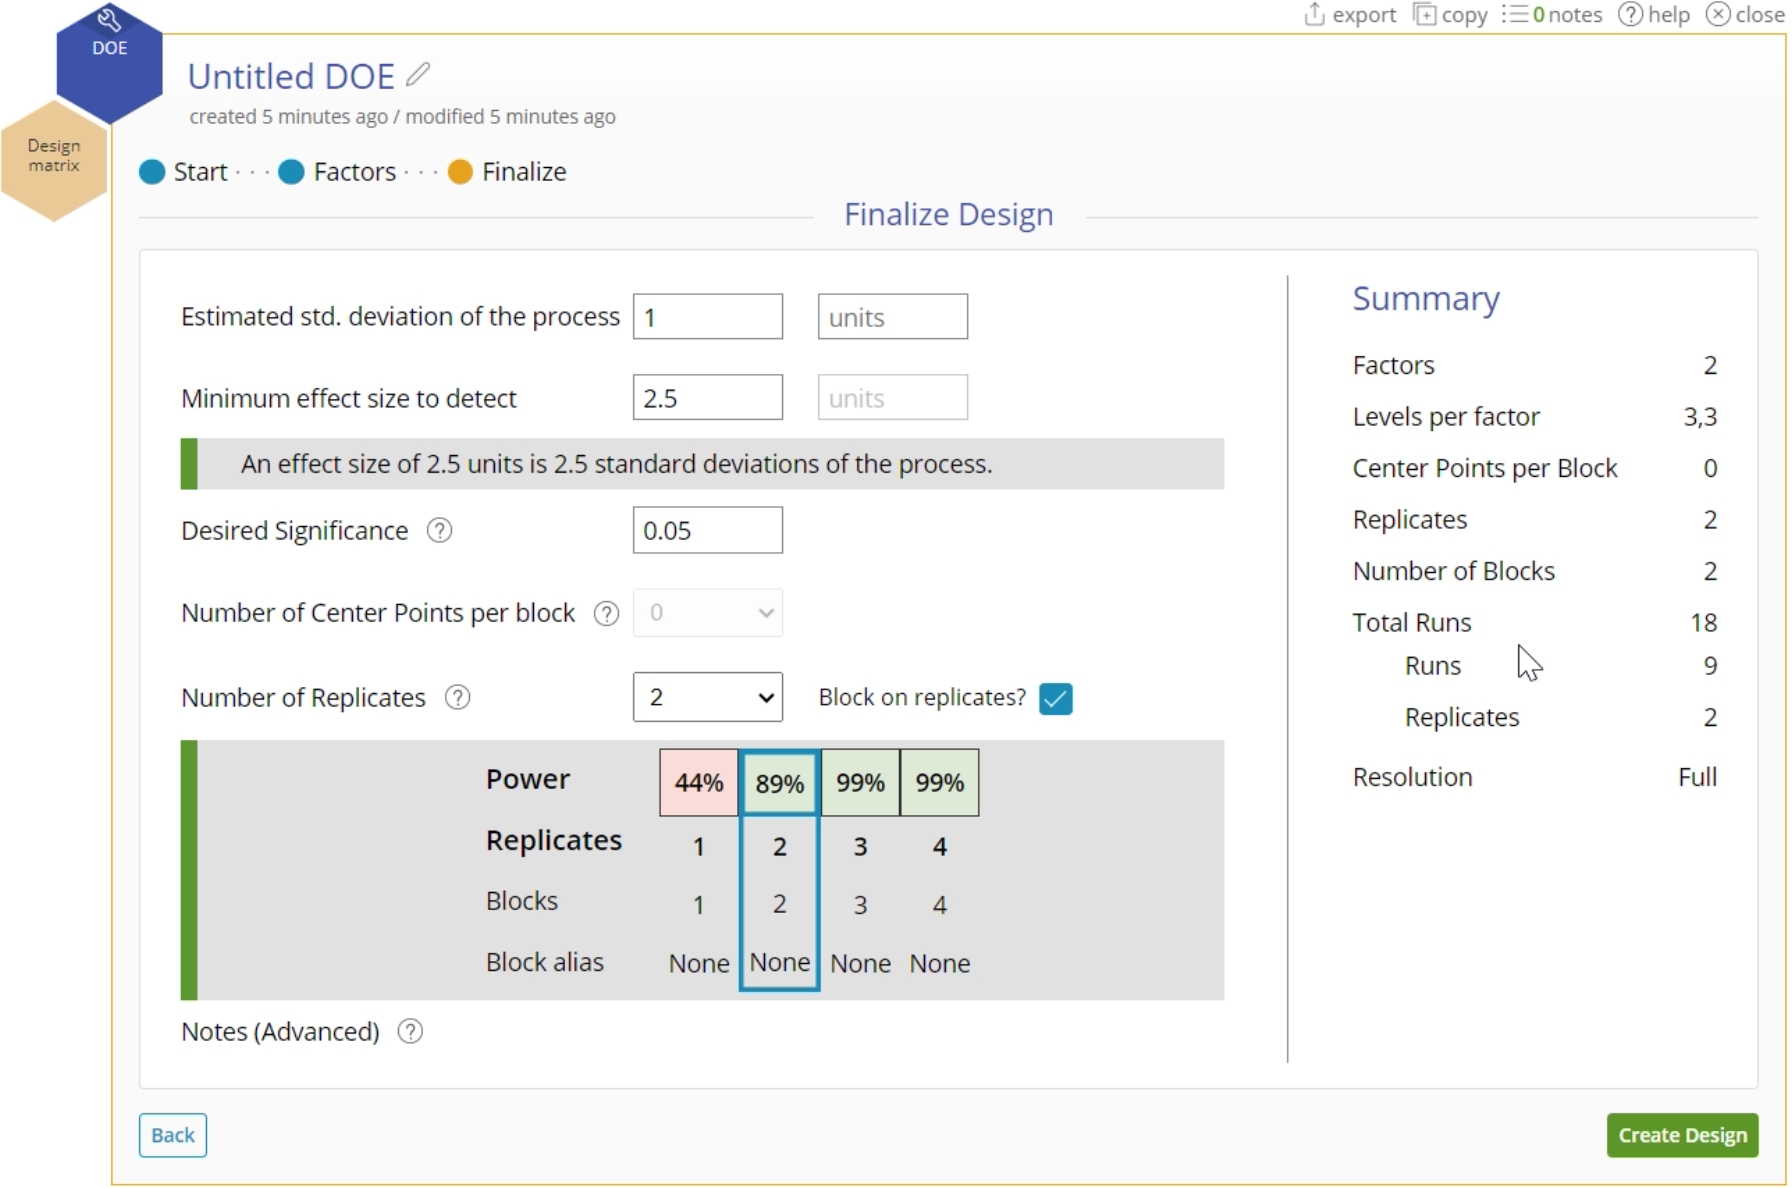1792x1188 pixels.
Task: Select the 44% power cell
Action: click(x=698, y=782)
